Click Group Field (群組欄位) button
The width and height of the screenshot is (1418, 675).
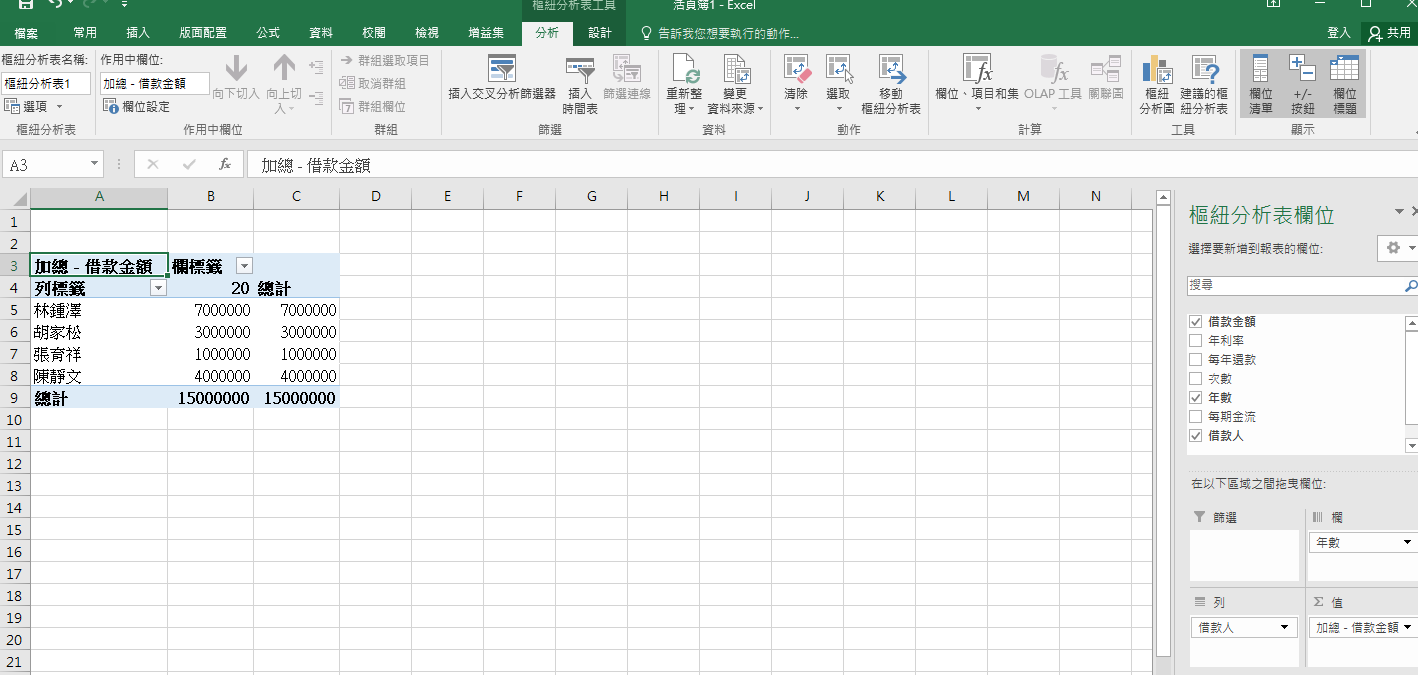click(372, 106)
